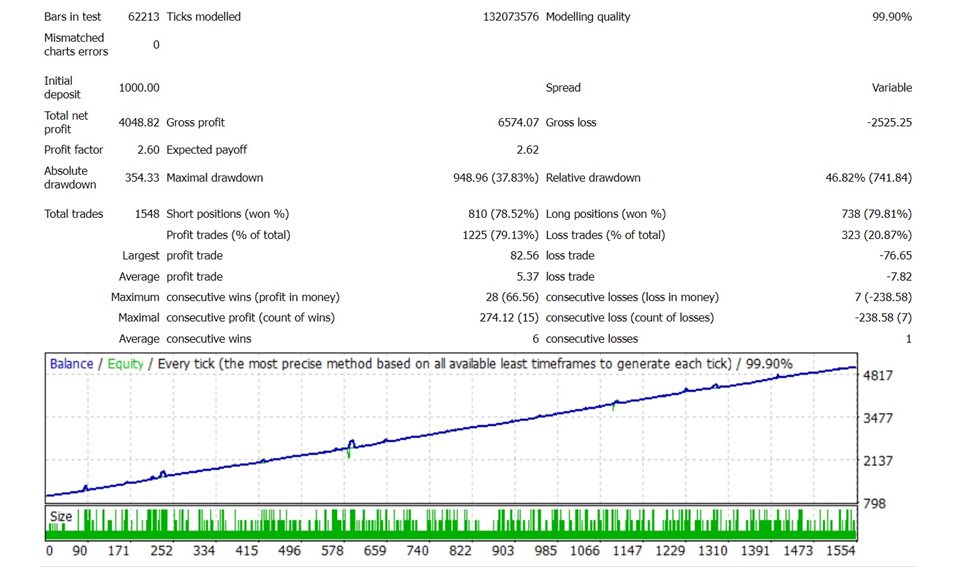Click the 90 trade number on x-axis
Viewport: 960px width, 567px height.
pos(80,550)
